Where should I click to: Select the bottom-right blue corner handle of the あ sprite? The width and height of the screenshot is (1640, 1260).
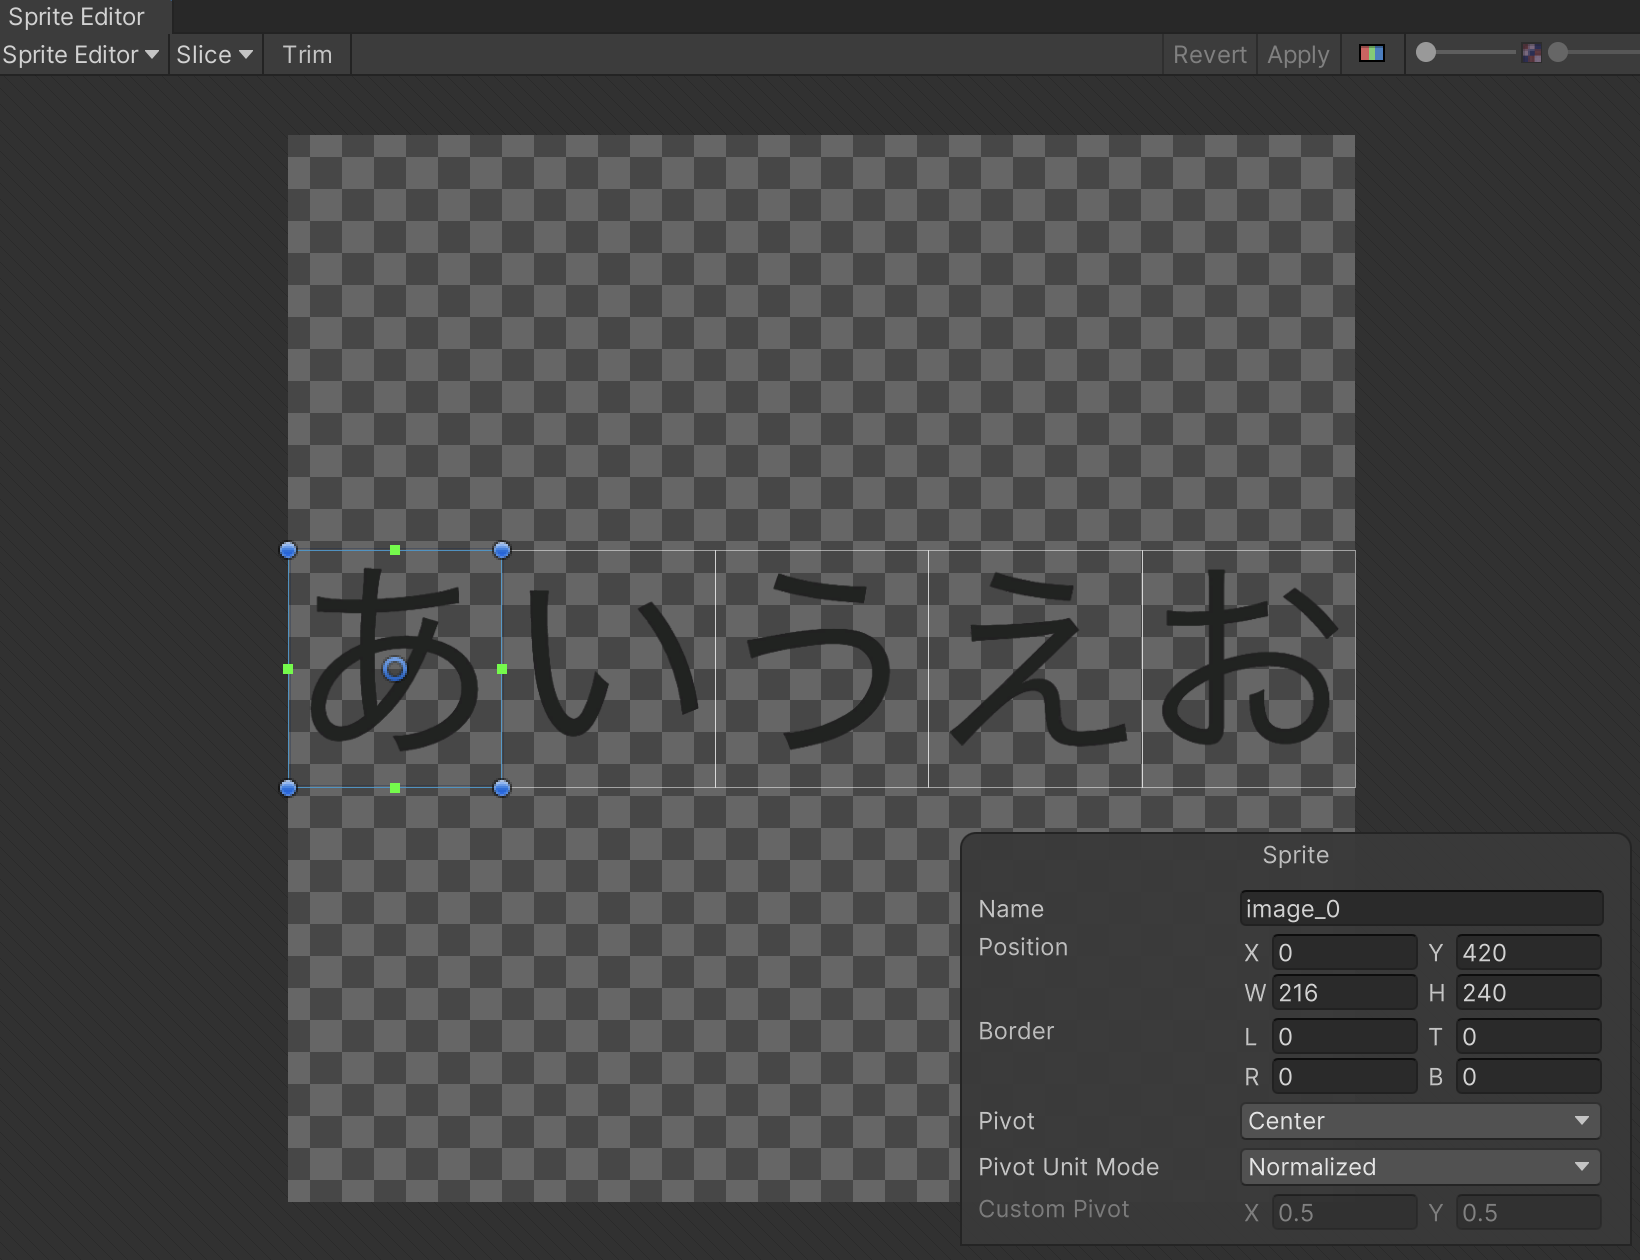(x=502, y=788)
